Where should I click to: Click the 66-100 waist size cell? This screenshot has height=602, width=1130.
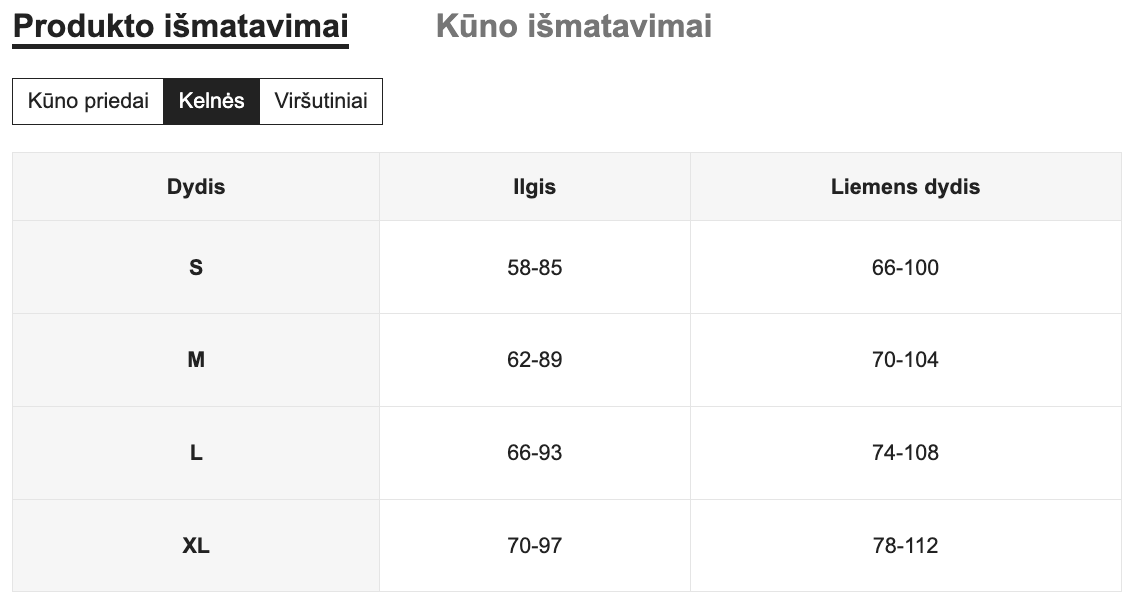click(x=905, y=267)
